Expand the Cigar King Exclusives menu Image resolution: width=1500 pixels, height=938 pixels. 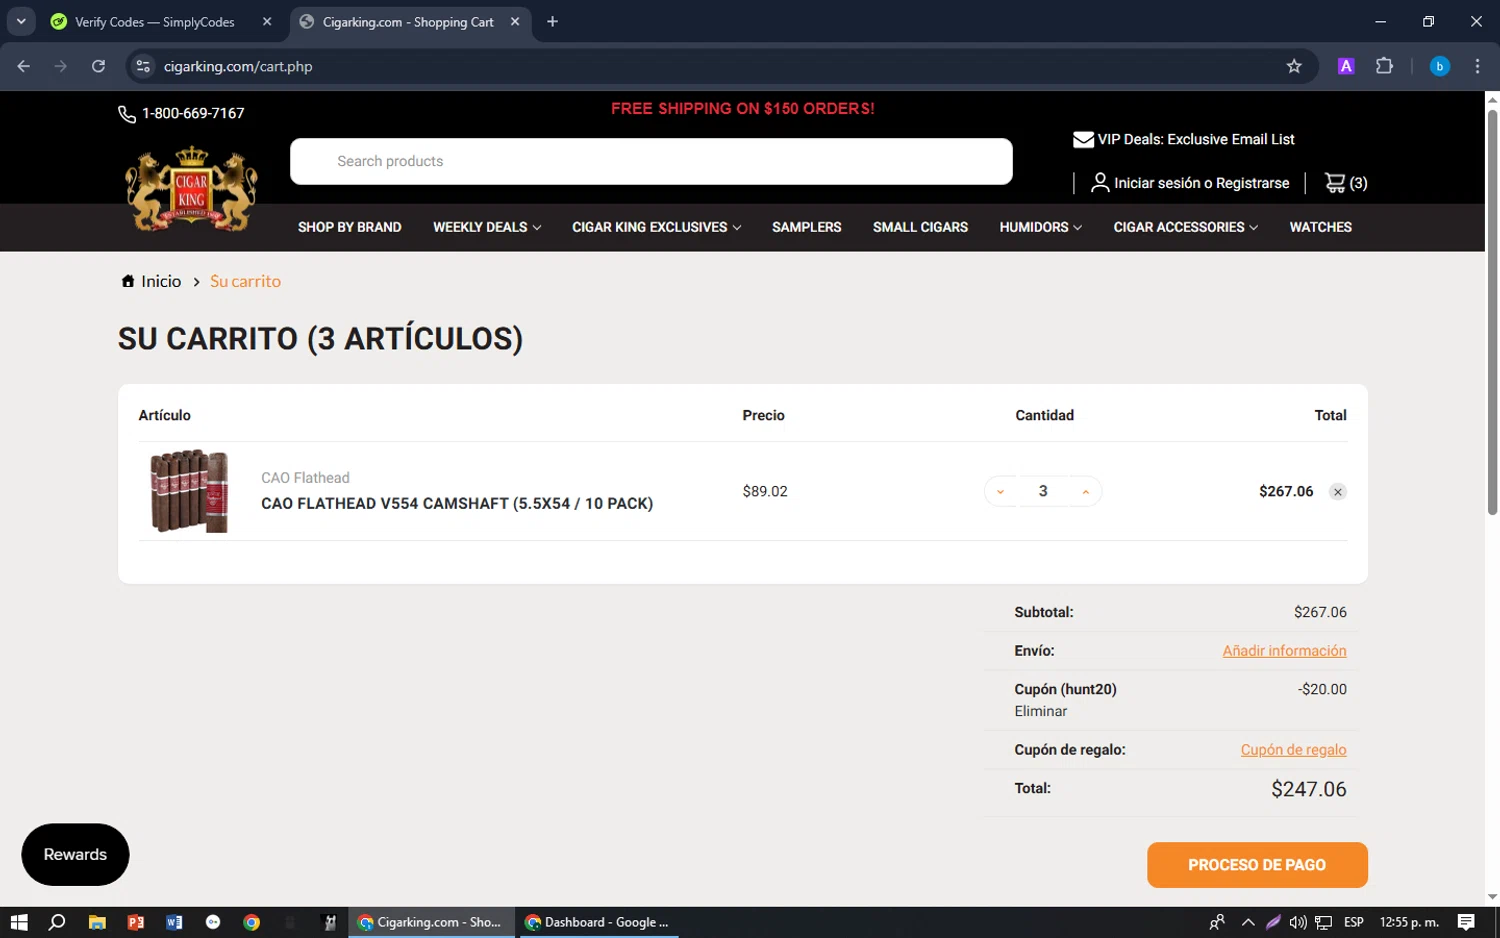(x=656, y=227)
